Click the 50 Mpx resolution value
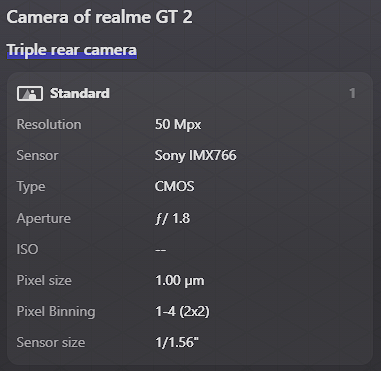Viewport: 381px width, 371px height. pos(178,125)
